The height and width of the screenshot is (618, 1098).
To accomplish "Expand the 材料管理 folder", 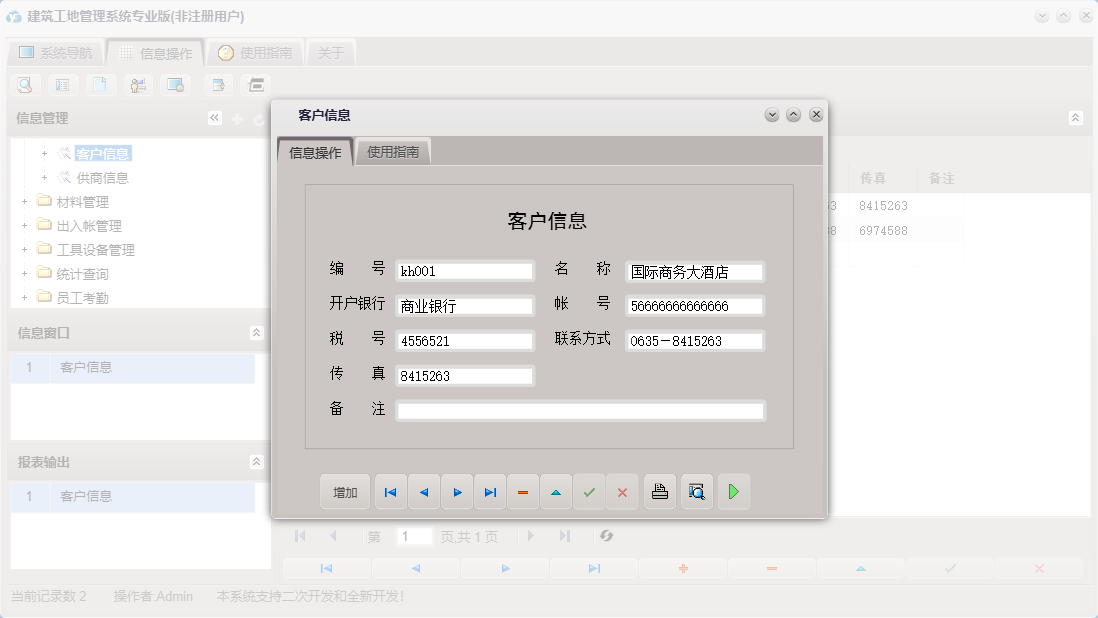I will tap(23, 201).
